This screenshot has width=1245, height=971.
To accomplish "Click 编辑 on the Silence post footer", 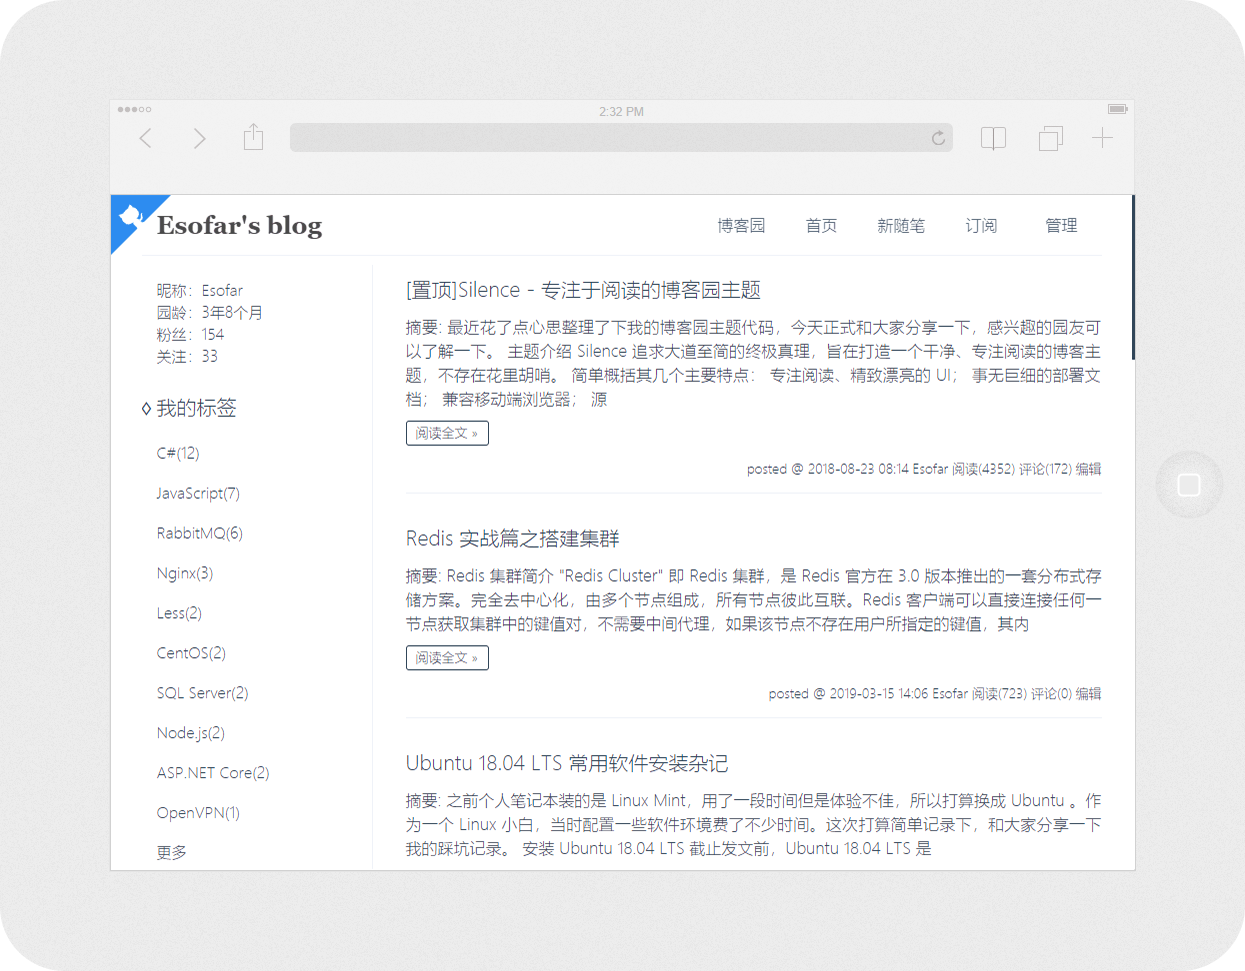I will tap(1088, 469).
